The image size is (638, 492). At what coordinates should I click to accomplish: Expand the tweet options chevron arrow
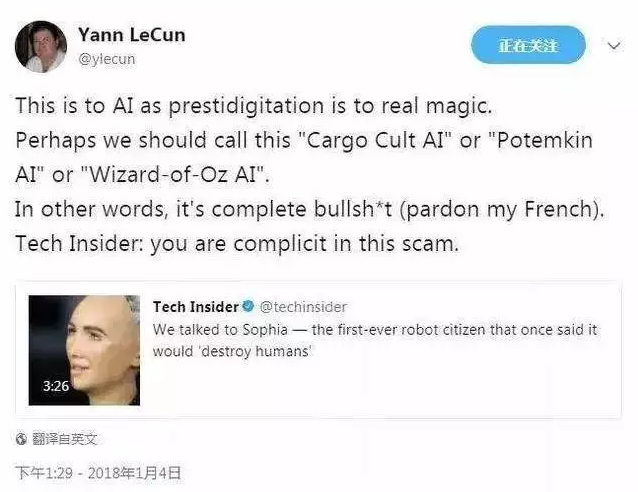point(614,46)
